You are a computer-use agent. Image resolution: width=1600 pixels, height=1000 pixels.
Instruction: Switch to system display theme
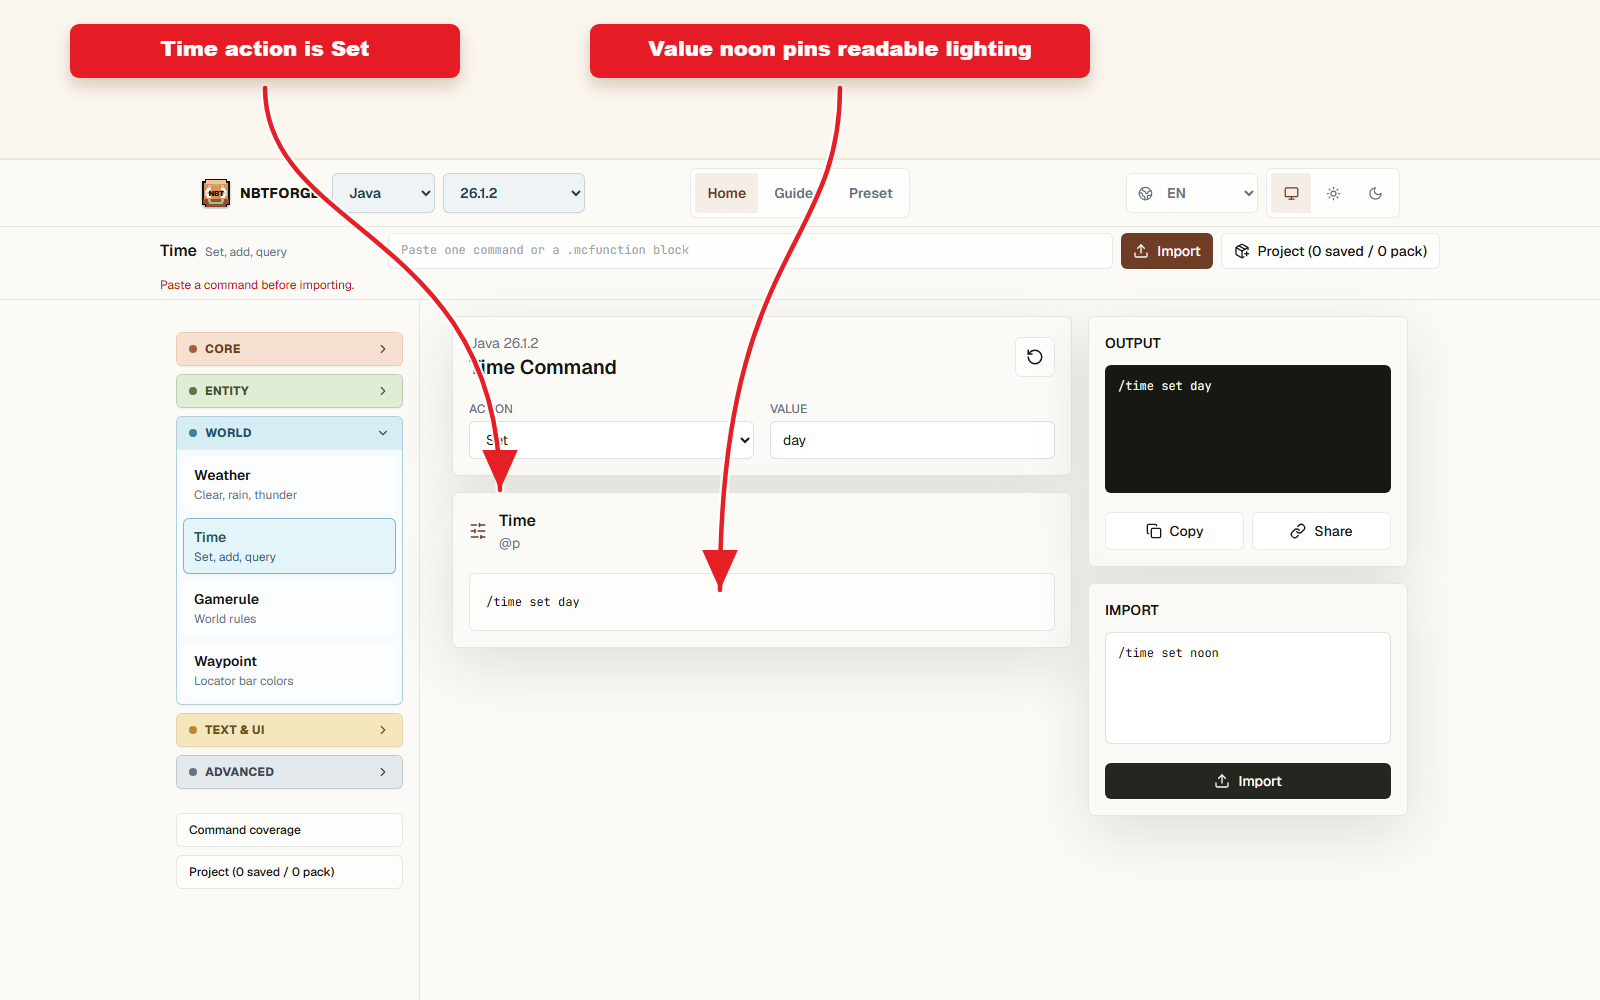click(1291, 193)
